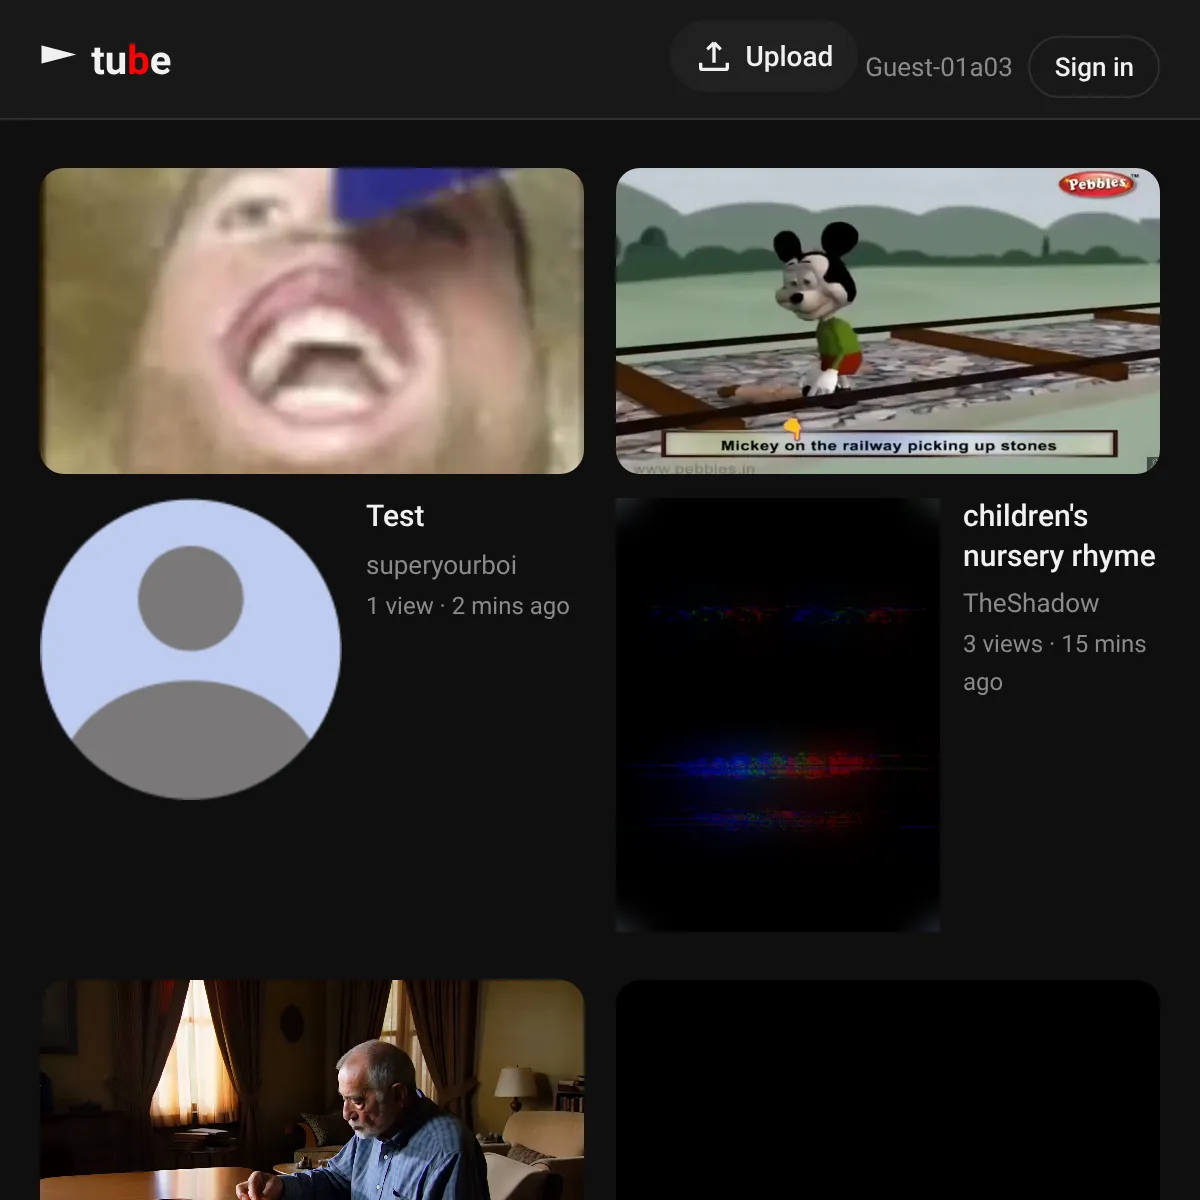Click superyourboi's default avatar
This screenshot has height=1200, width=1200.
[191, 649]
